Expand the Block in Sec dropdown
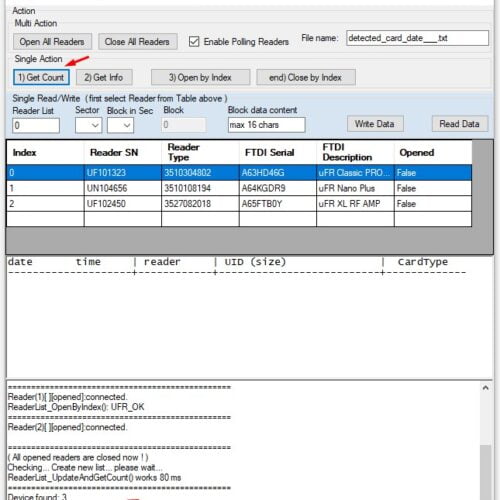This screenshot has width=500, height=500. point(120,125)
